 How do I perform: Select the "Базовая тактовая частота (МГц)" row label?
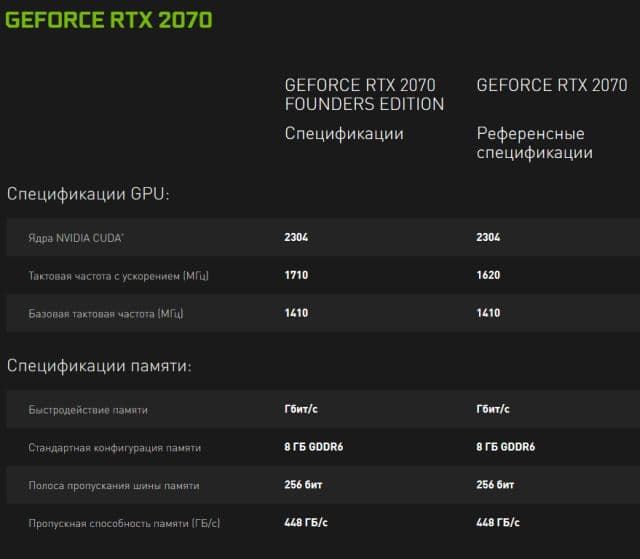(x=106, y=313)
